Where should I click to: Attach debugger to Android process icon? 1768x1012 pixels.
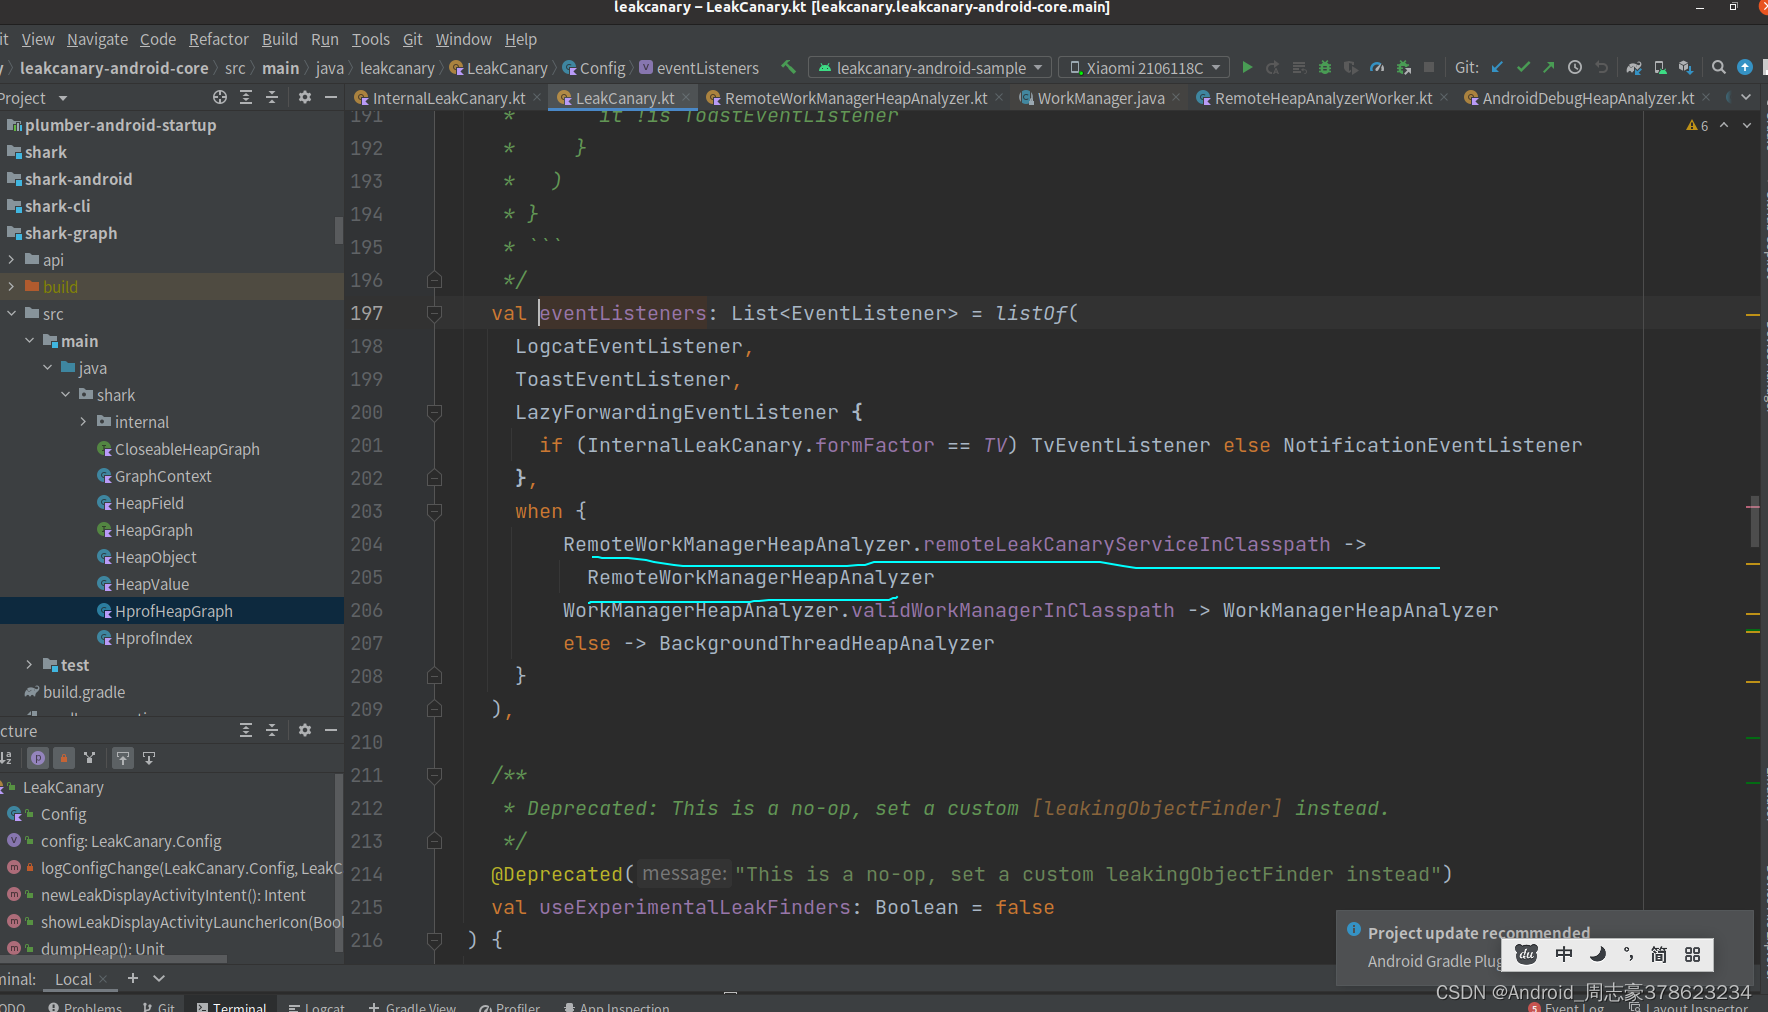(1404, 68)
